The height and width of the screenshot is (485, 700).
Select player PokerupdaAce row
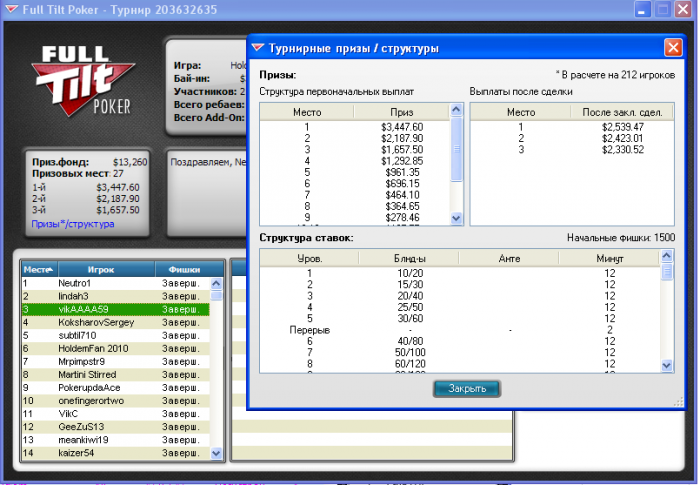(116, 388)
